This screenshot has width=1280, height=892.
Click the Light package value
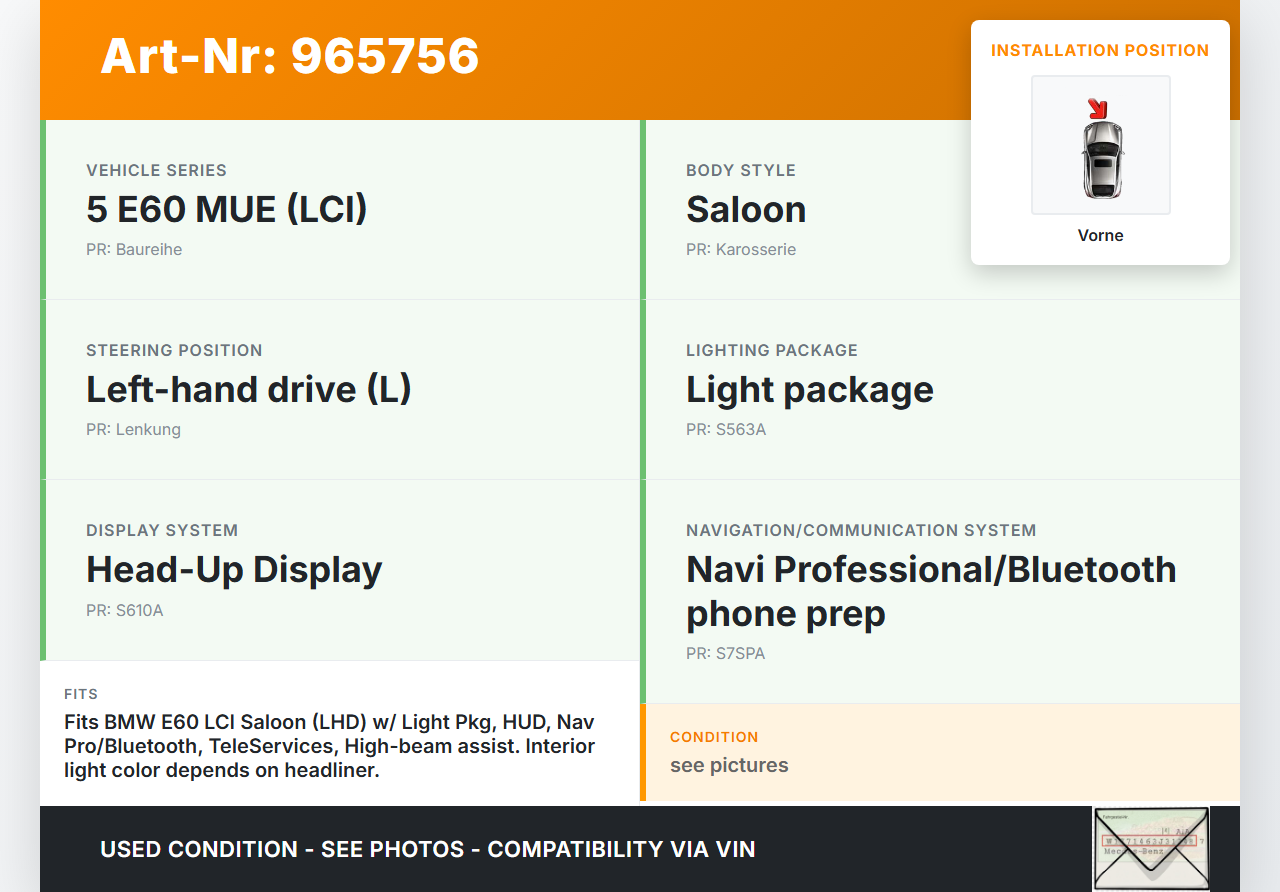[809, 389]
